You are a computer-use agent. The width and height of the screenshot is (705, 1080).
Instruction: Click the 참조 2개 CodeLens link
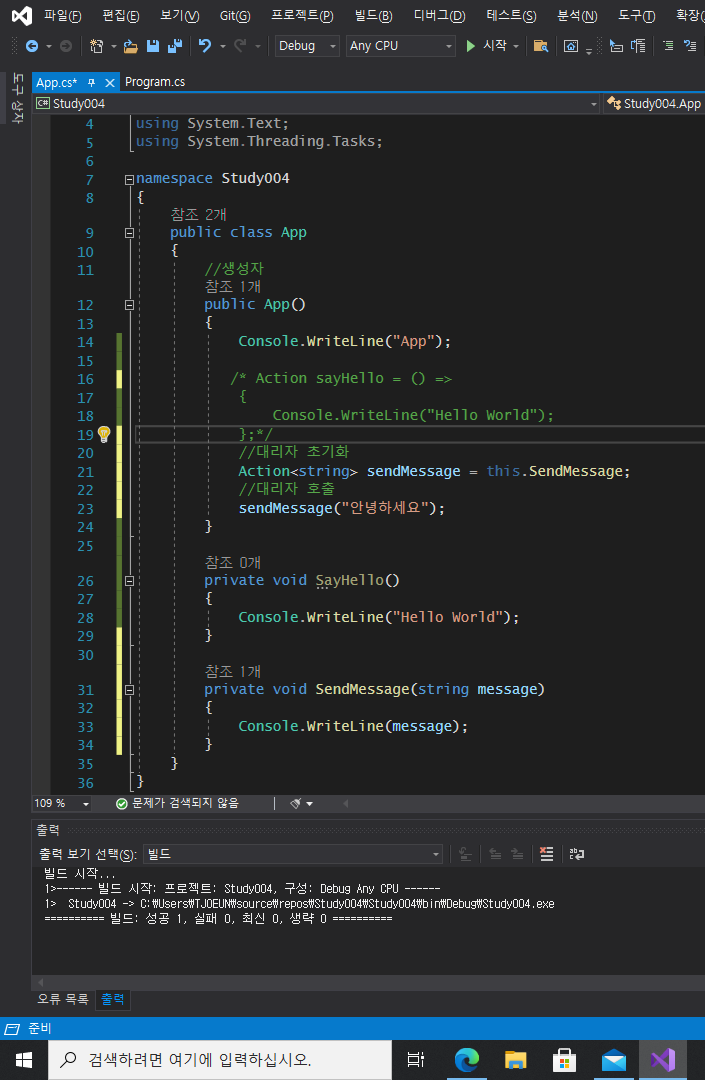pos(198,214)
